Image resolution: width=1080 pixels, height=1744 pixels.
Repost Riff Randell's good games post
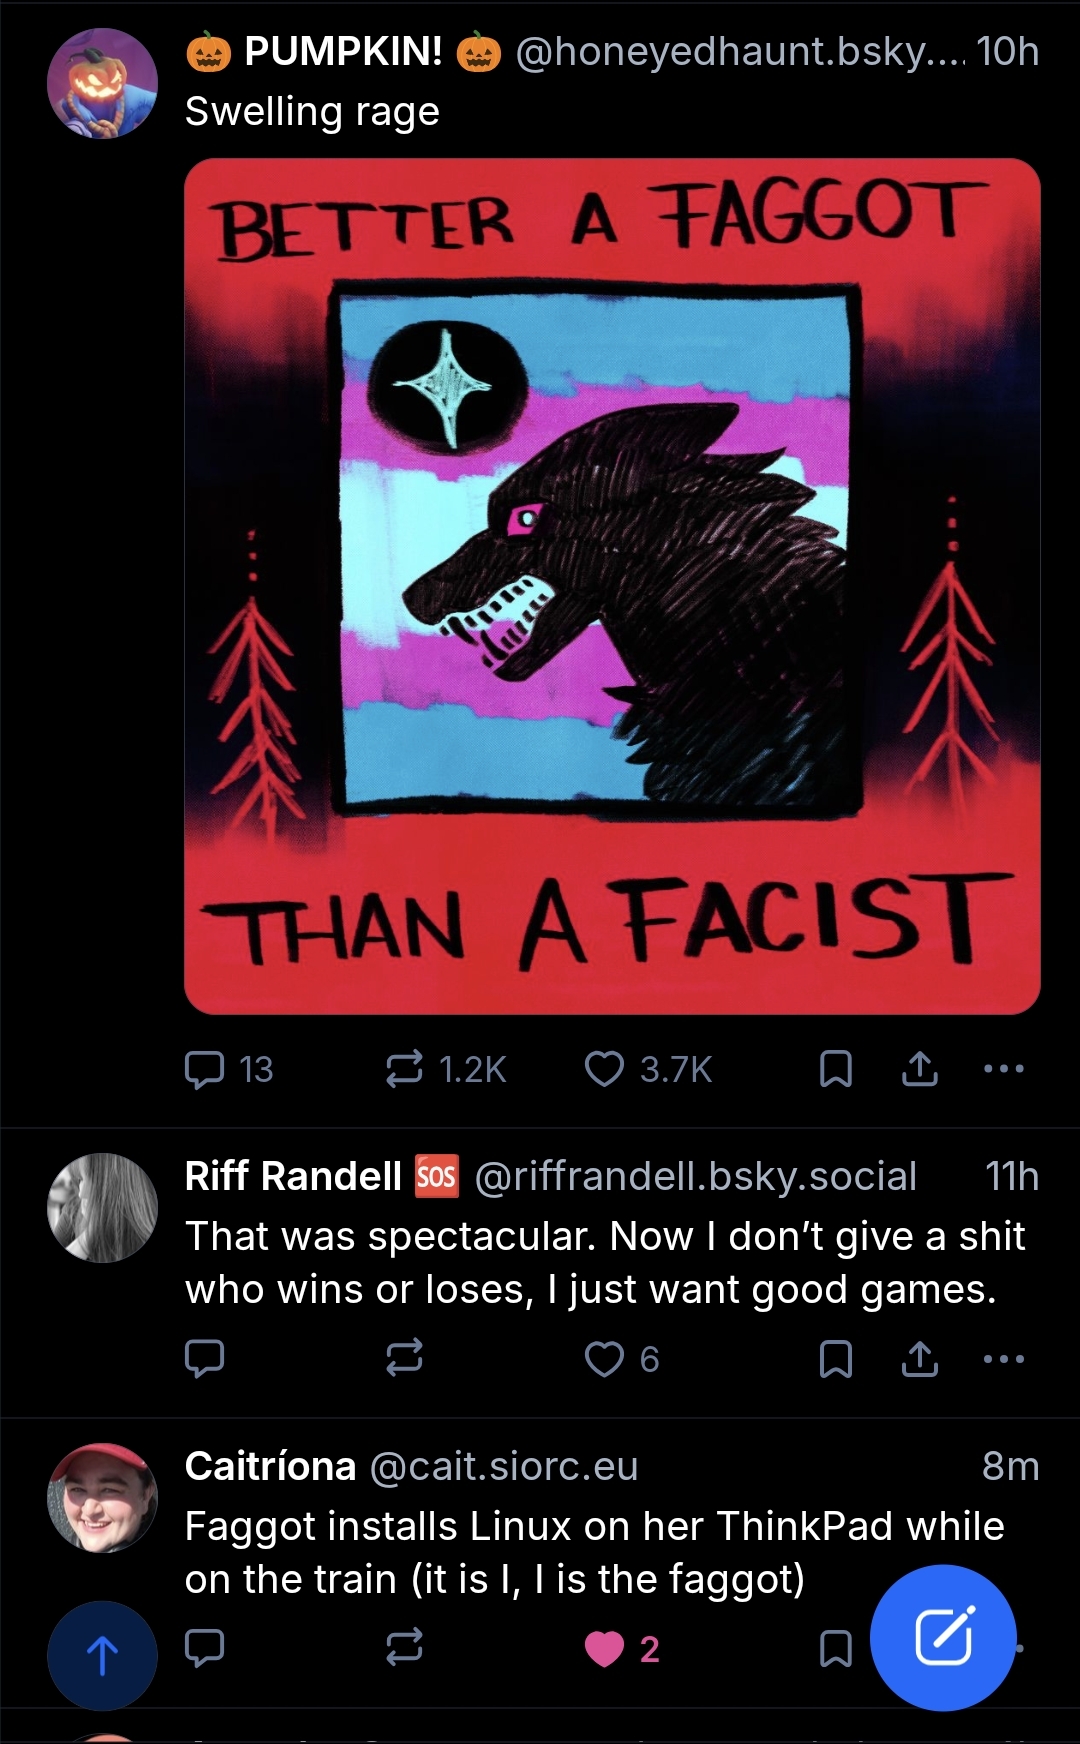tap(404, 1359)
